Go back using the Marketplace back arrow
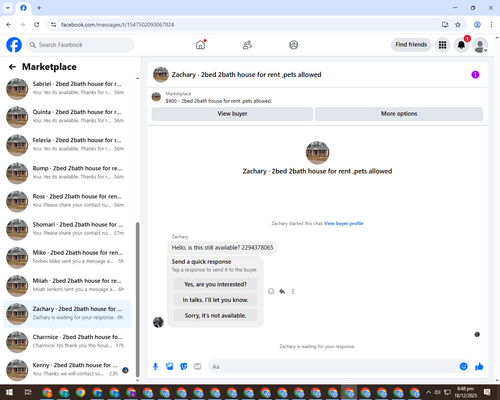The height and width of the screenshot is (400, 500). pyautogui.click(x=12, y=67)
